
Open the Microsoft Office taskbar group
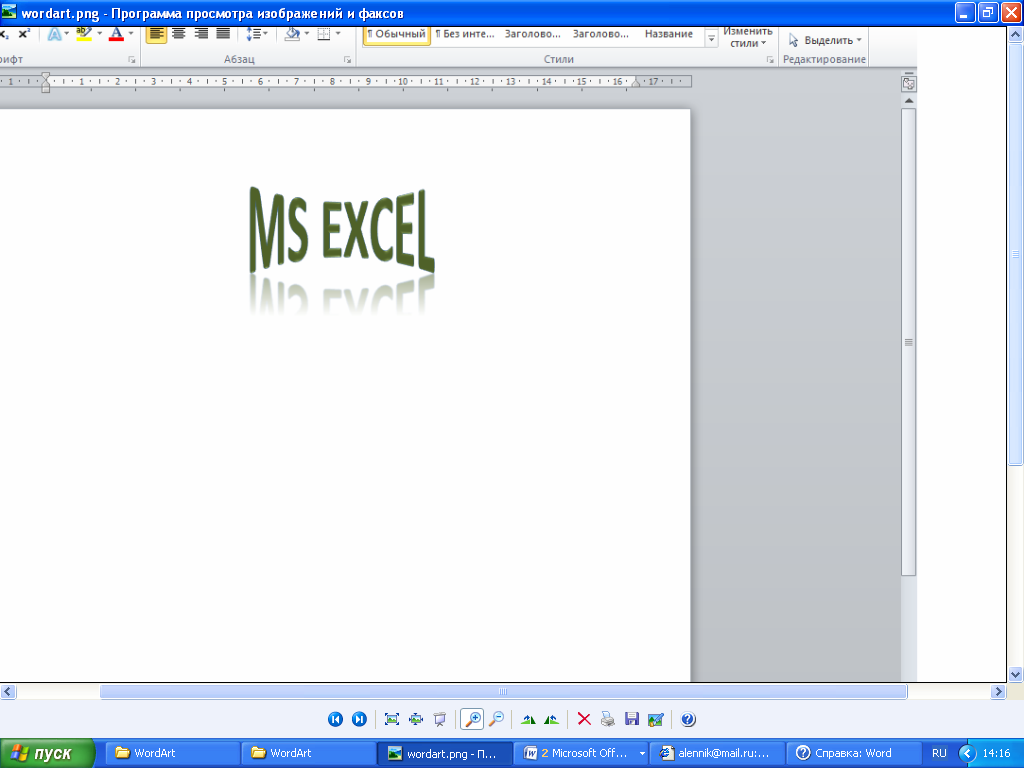tap(583, 754)
